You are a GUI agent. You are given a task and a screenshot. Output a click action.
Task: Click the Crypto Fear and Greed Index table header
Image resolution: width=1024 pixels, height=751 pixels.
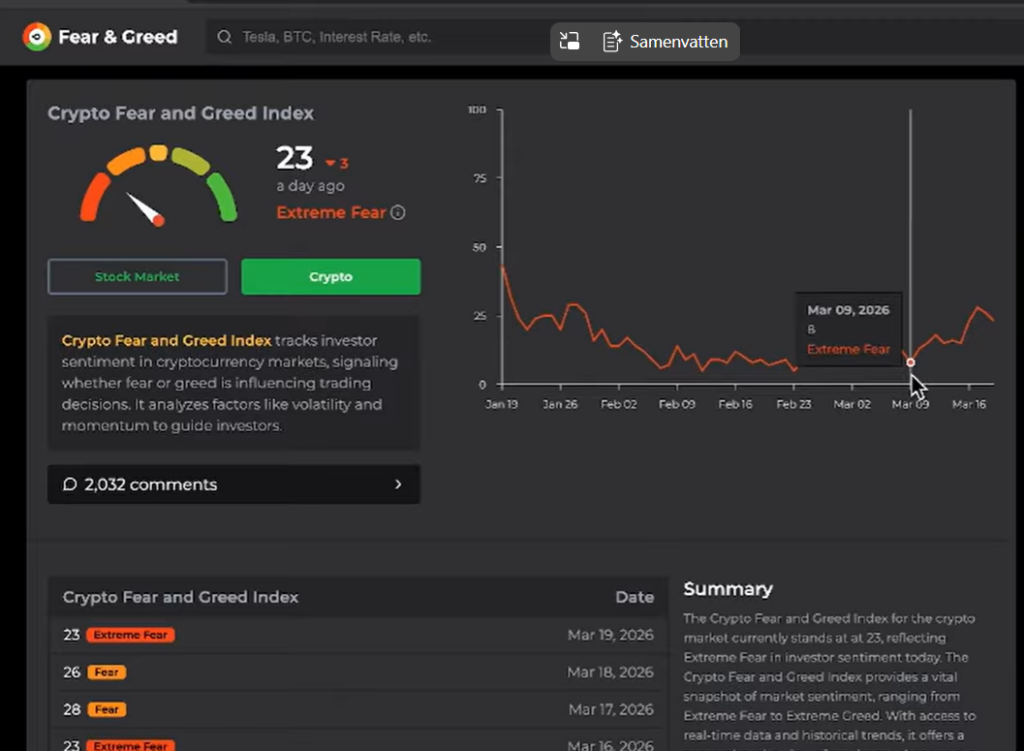[180, 597]
